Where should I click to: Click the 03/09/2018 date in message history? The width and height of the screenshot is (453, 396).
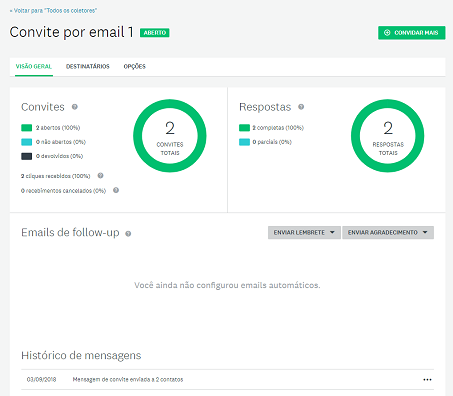(x=41, y=380)
